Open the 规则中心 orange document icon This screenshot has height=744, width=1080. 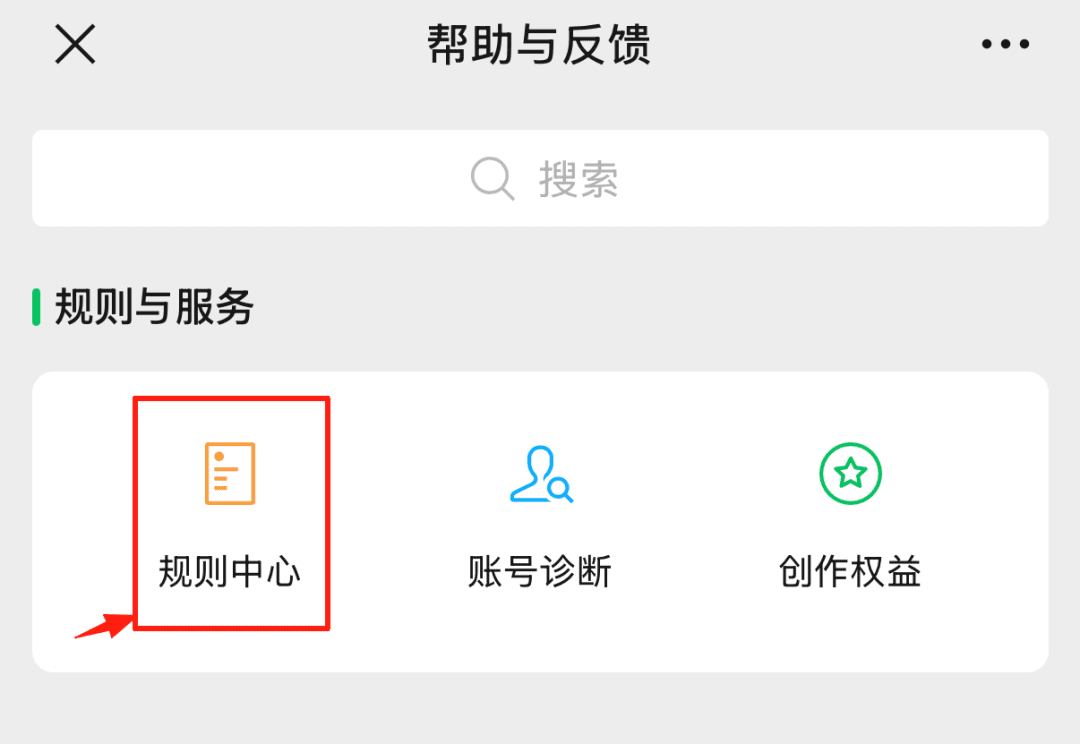pyautogui.click(x=230, y=473)
